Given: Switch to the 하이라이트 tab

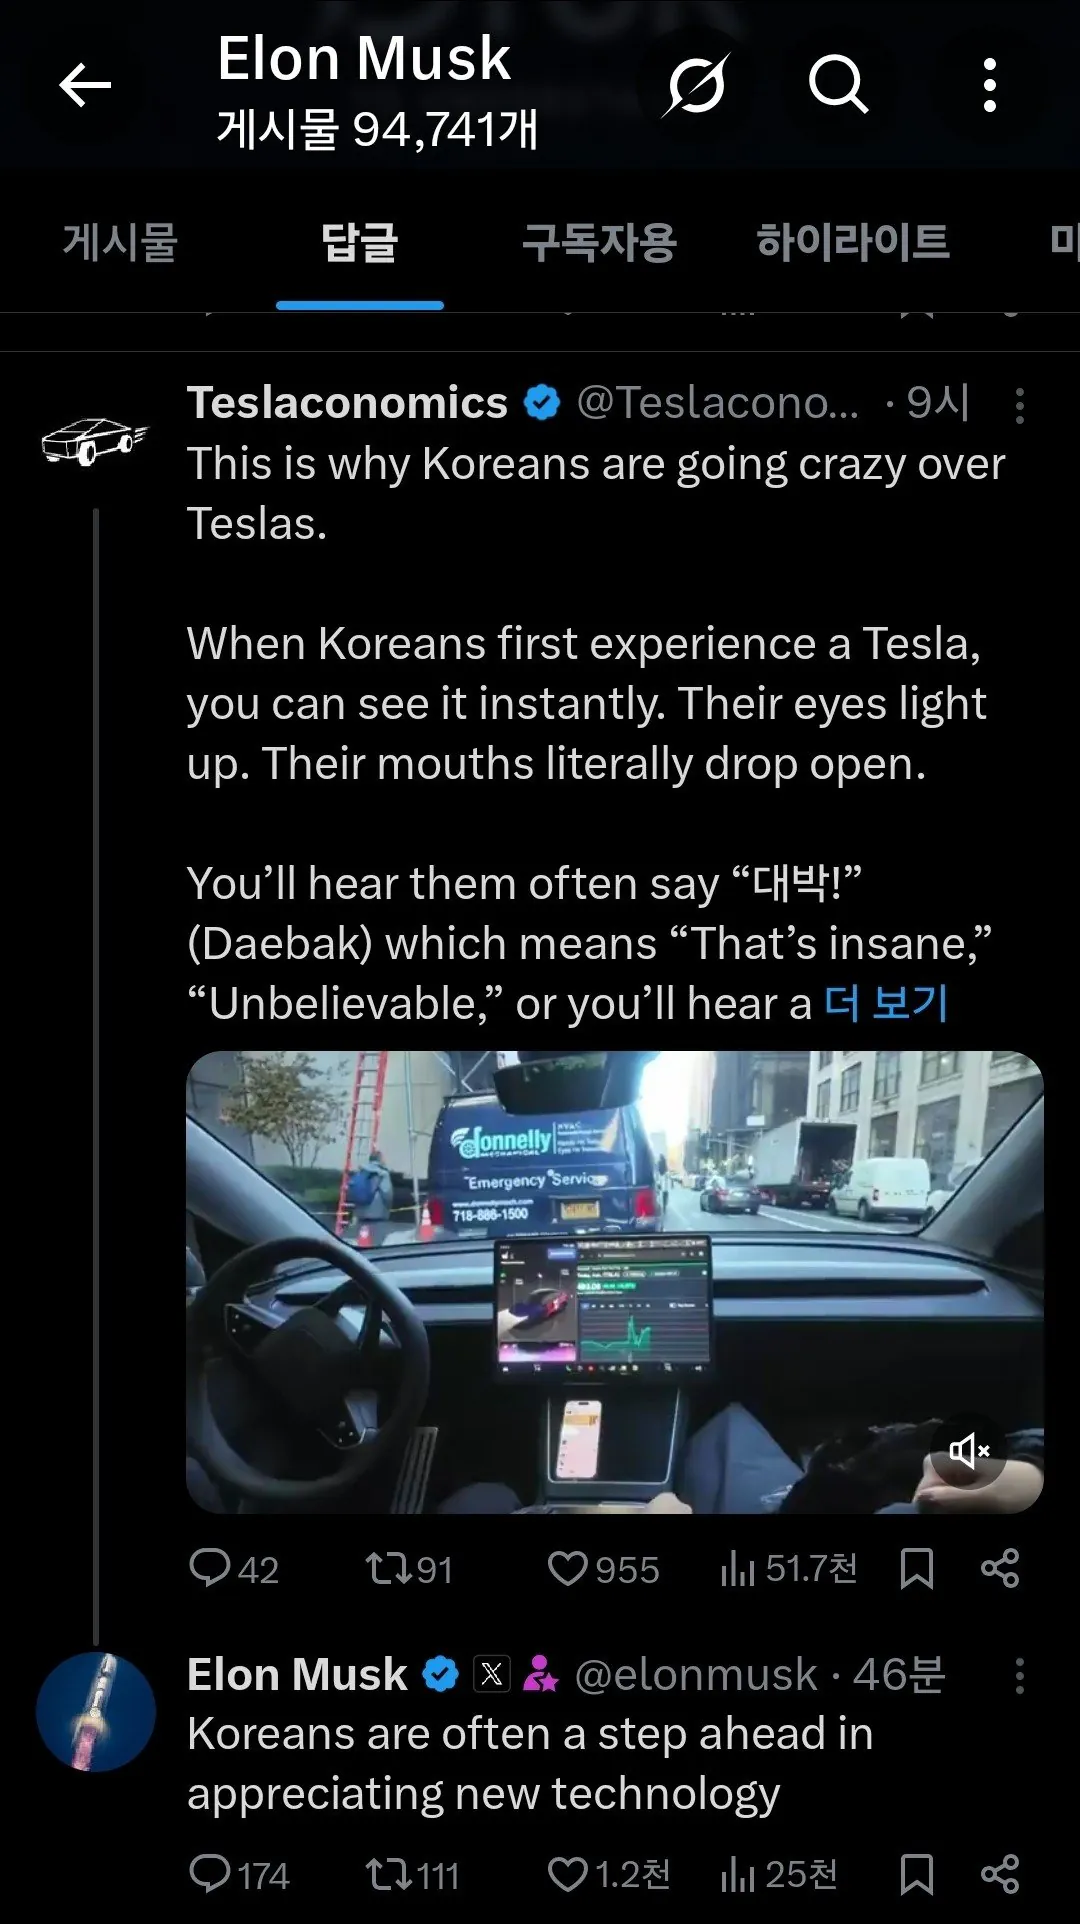Looking at the screenshot, I should (853, 243).
